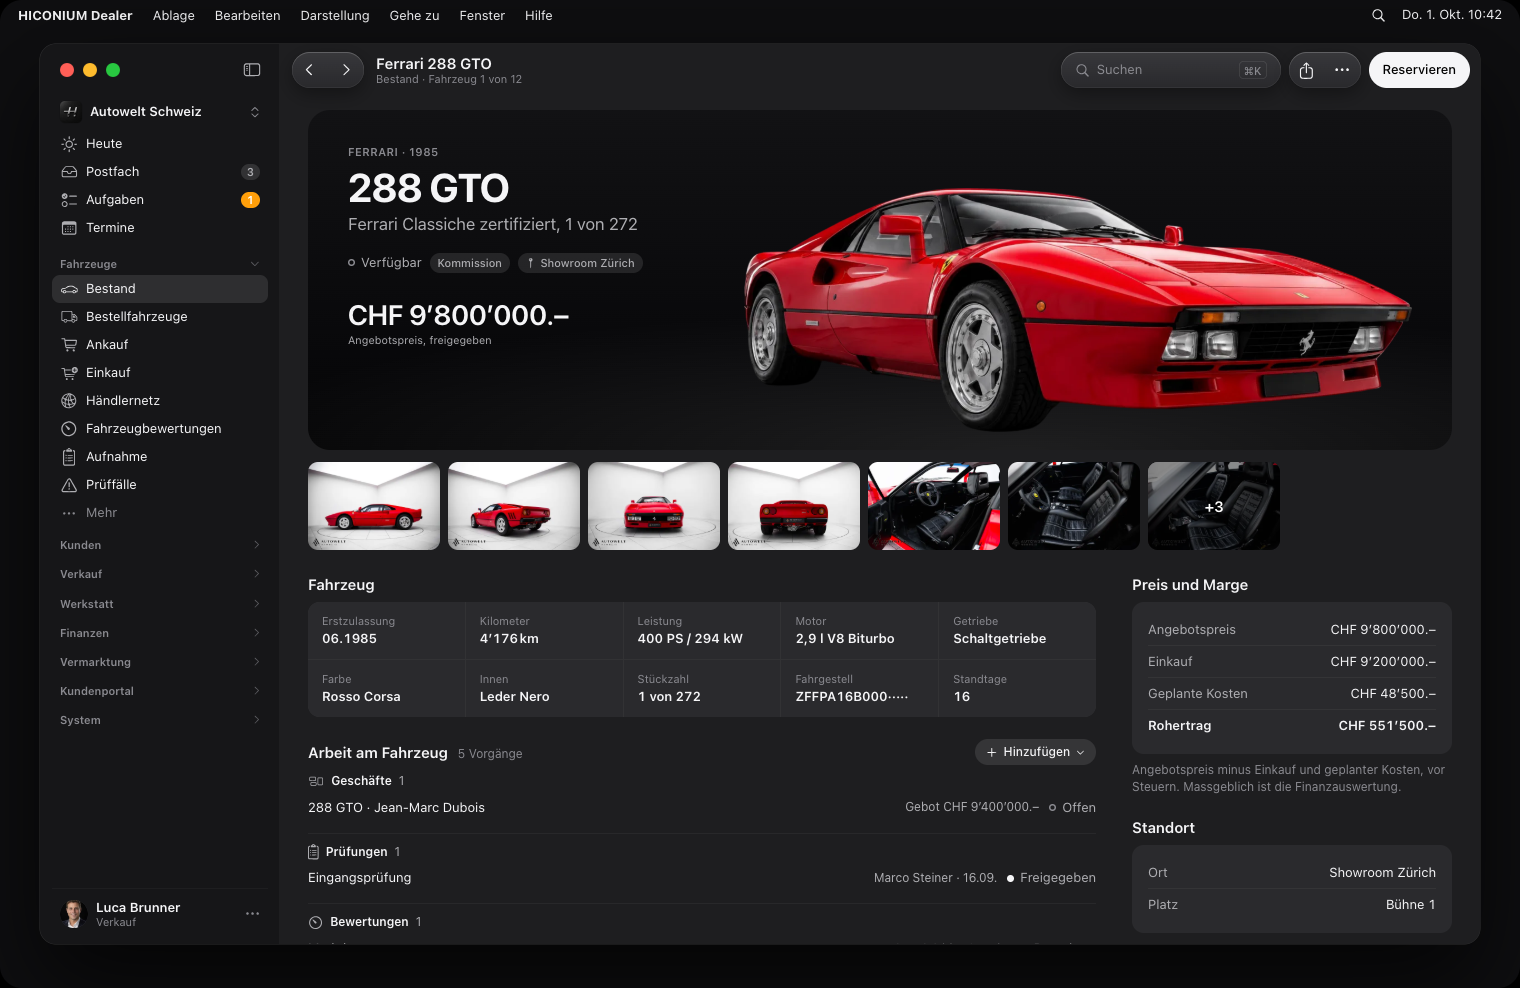Open user options next to Luca Brunner

[x=252, y=914]
